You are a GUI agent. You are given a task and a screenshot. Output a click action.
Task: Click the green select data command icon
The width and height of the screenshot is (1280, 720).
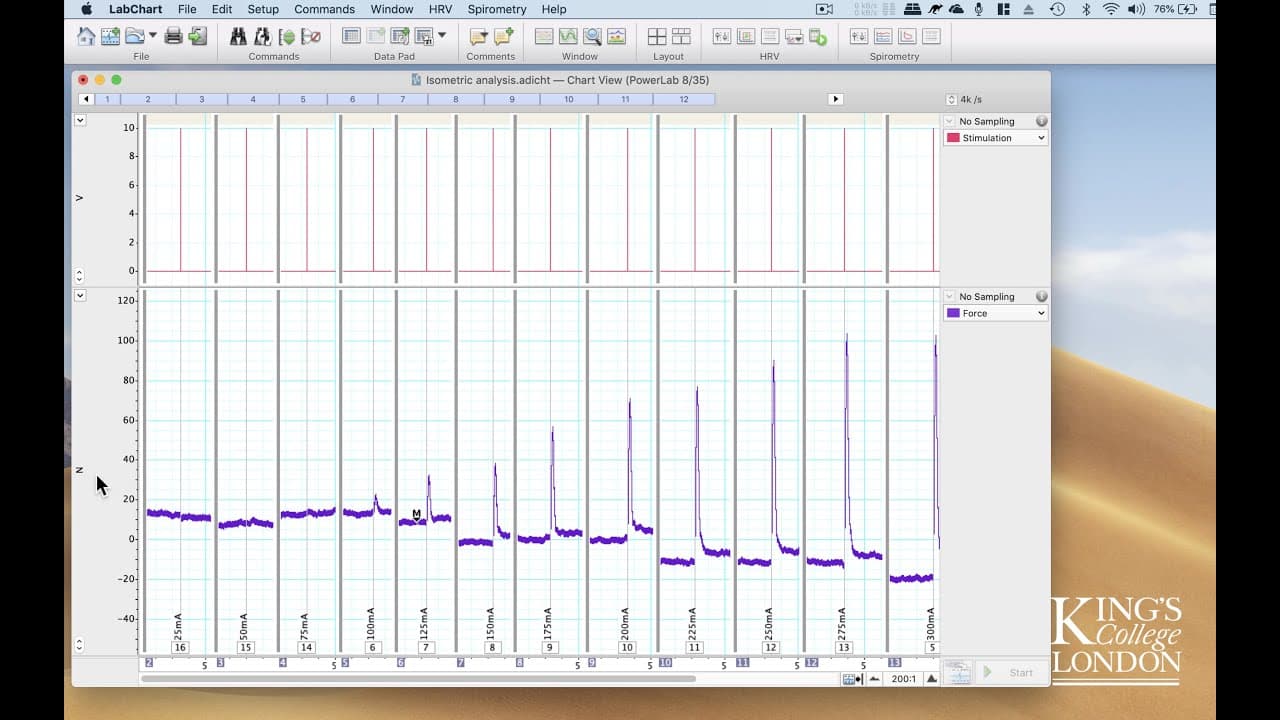tap(287, 37)
